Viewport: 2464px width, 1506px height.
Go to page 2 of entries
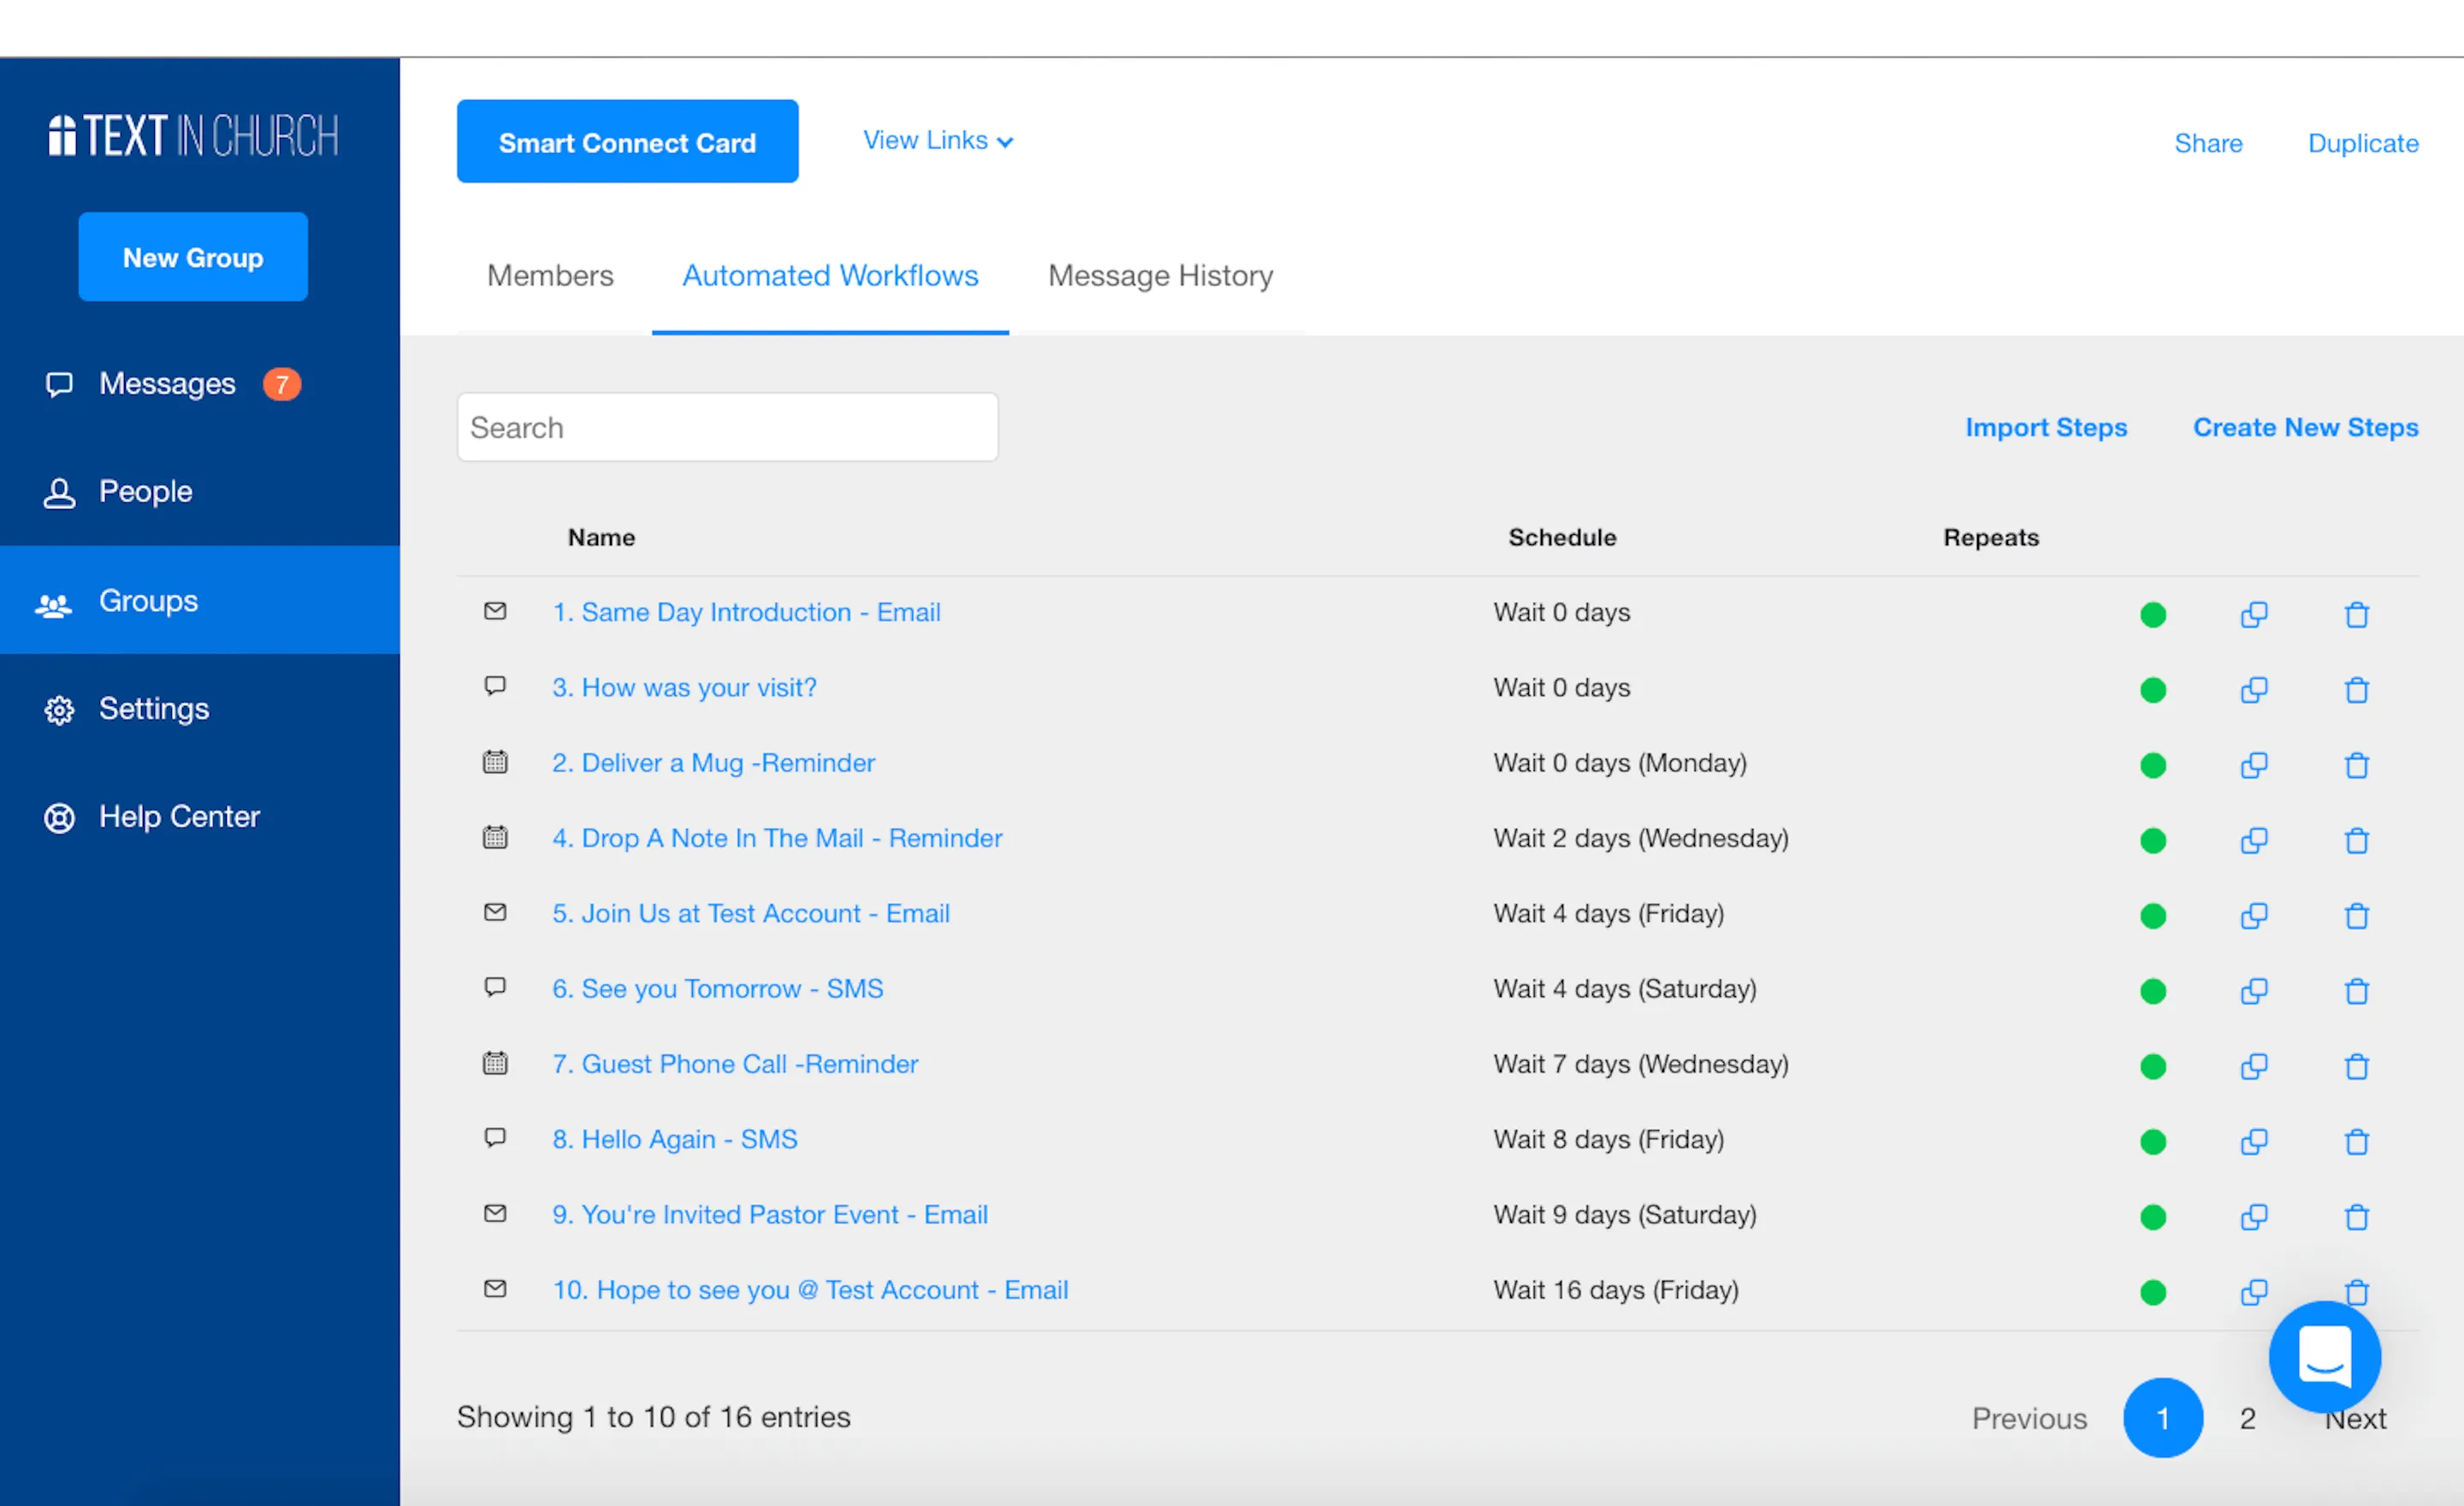2246,1418
